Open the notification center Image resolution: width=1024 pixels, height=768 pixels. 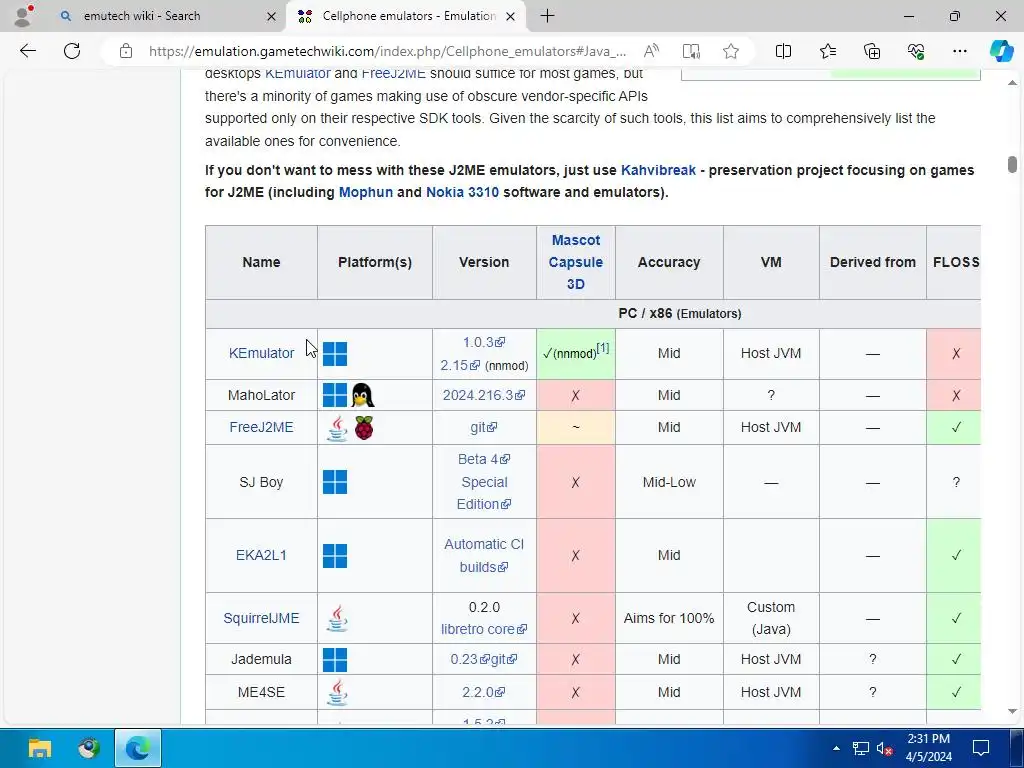click(x=981, y=748)
